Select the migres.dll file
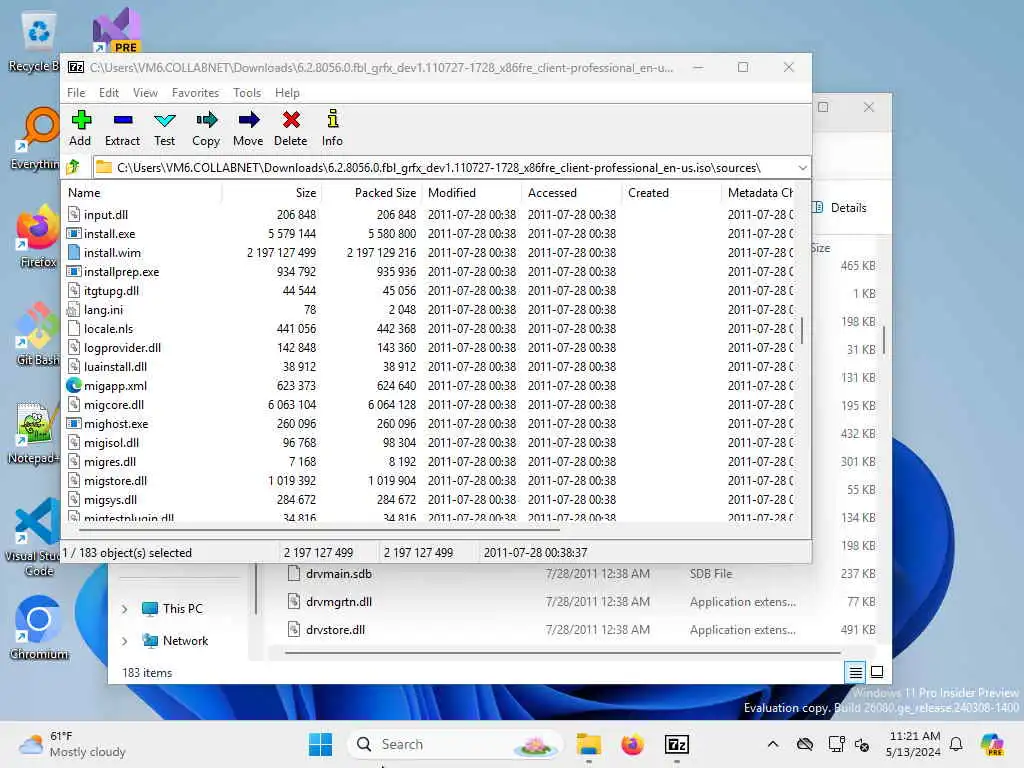Image resolution: width=1024 pixels, height=768 pixels. click(x=110, y=461)
